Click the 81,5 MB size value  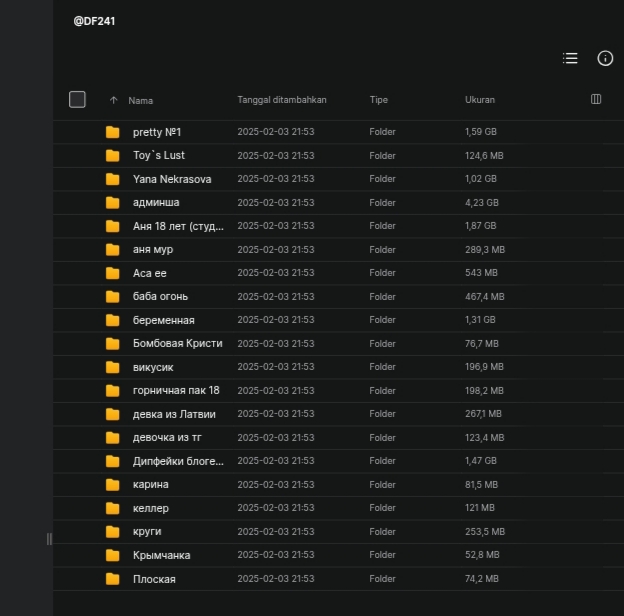[x=481, y=485]
